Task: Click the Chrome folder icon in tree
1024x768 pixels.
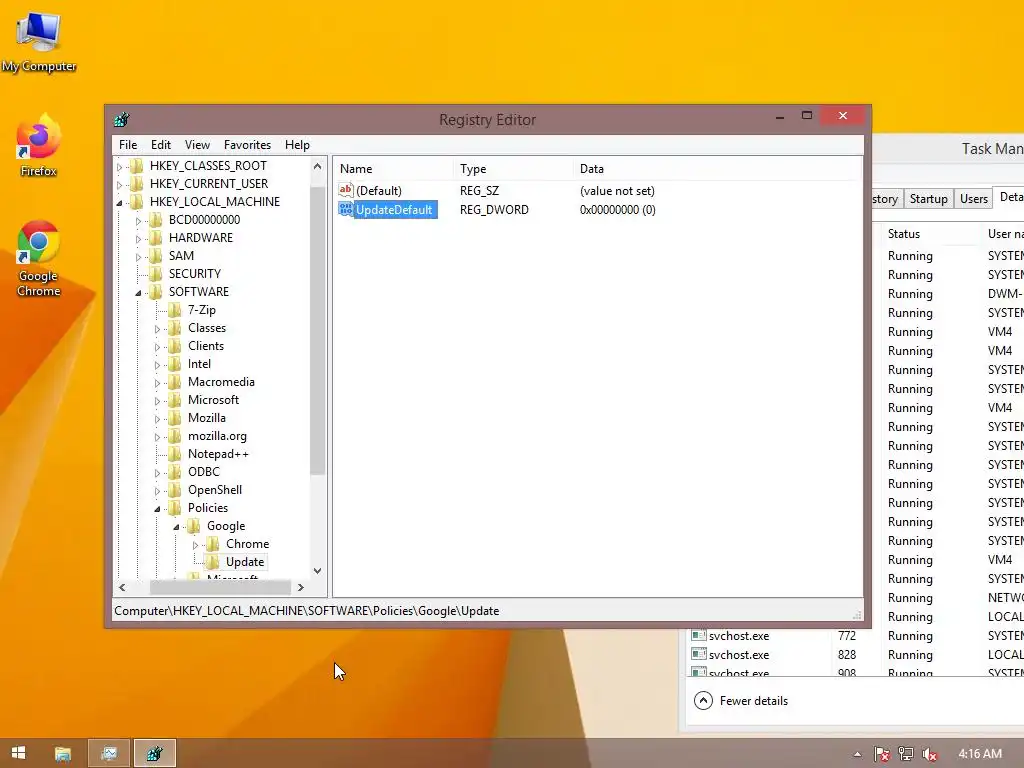Action: coord(213,543)
